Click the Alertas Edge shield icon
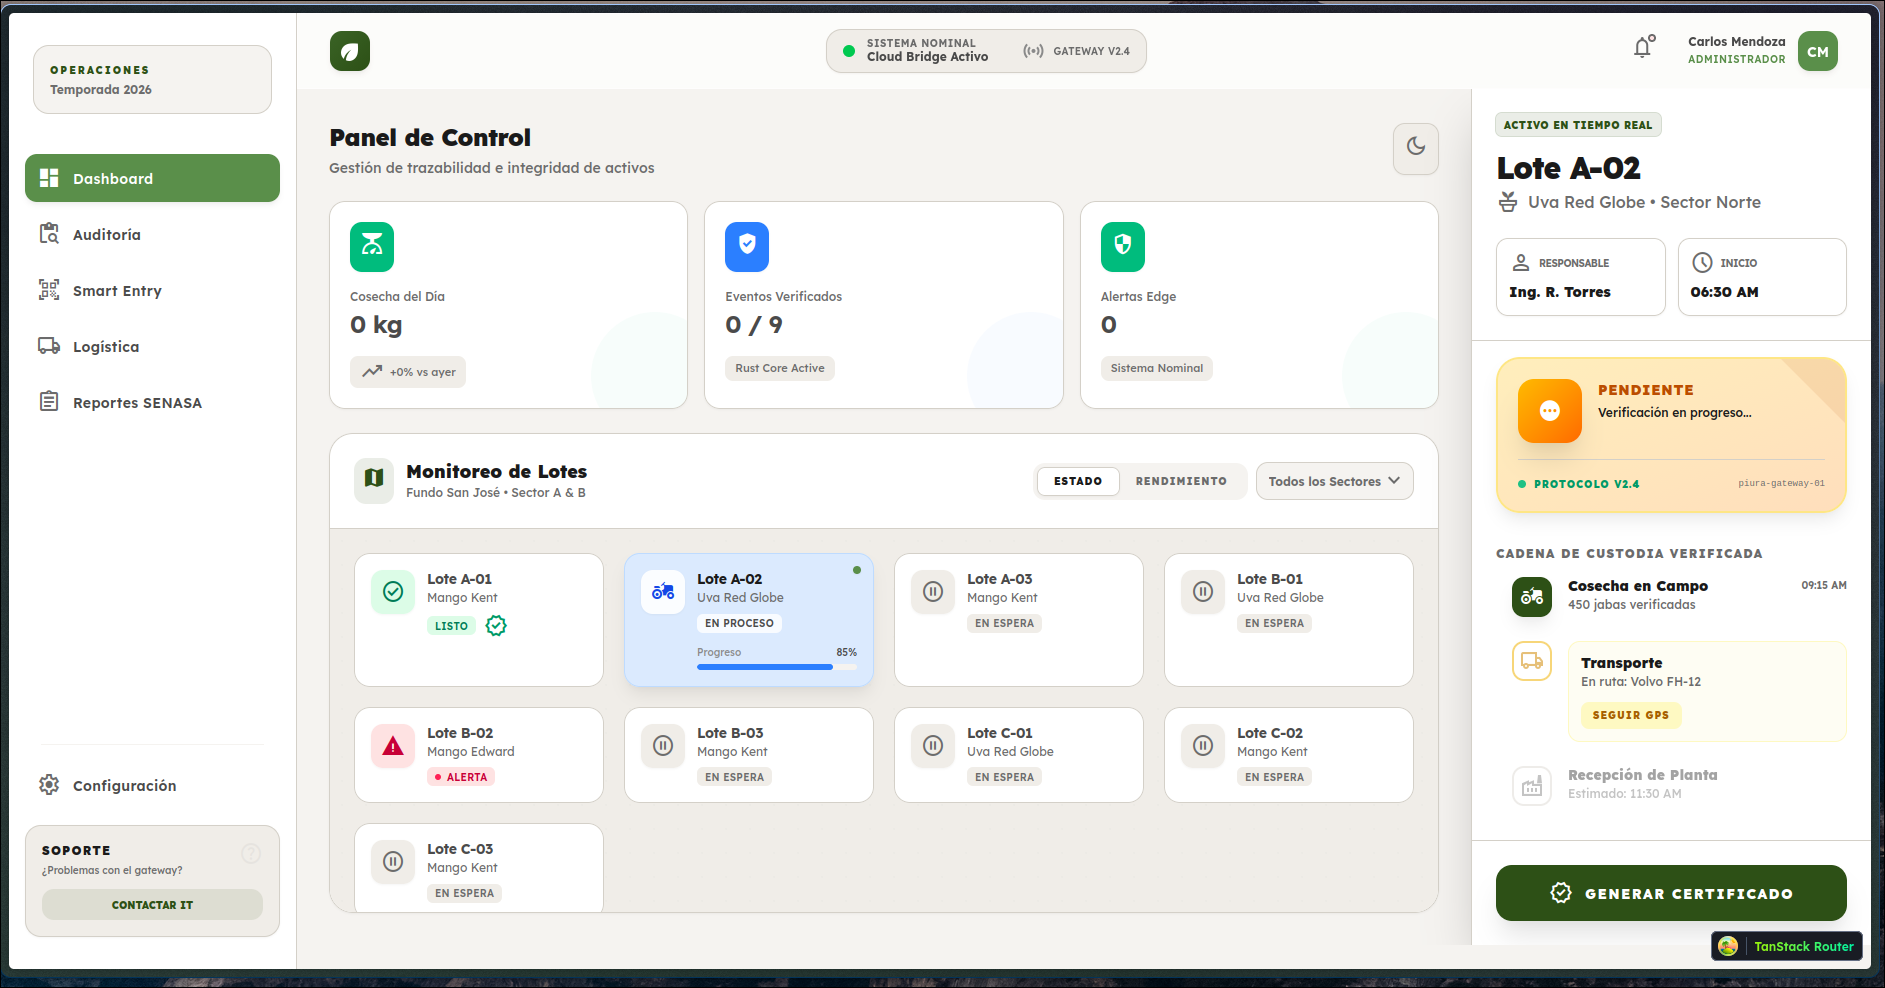 pyautogui.click(x=1123, y=247)
